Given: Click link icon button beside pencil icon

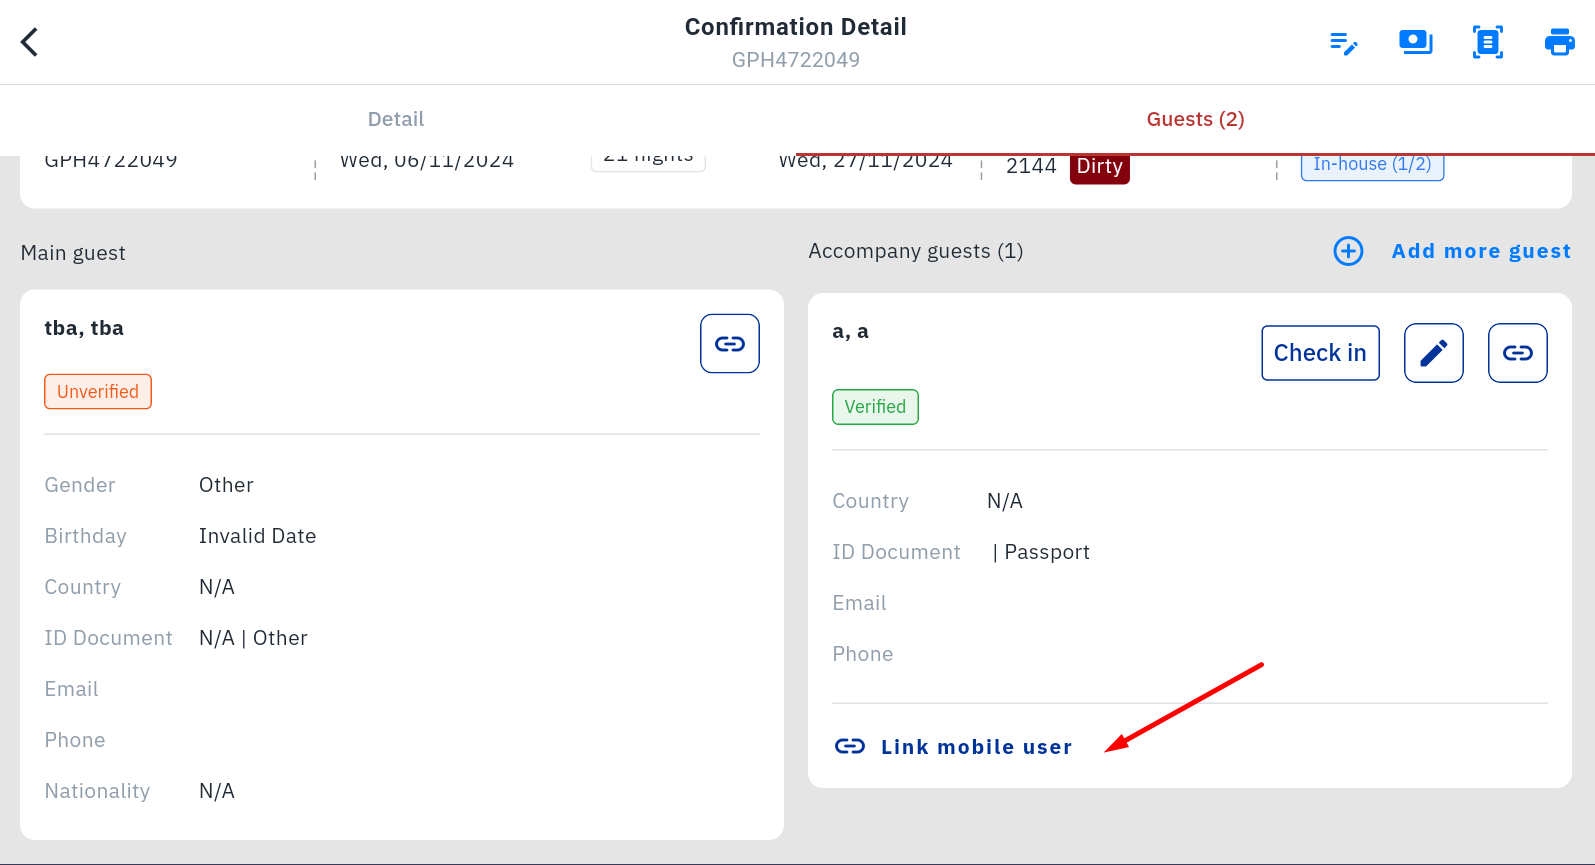Looking at the screenshot, I should (1517, 353).
